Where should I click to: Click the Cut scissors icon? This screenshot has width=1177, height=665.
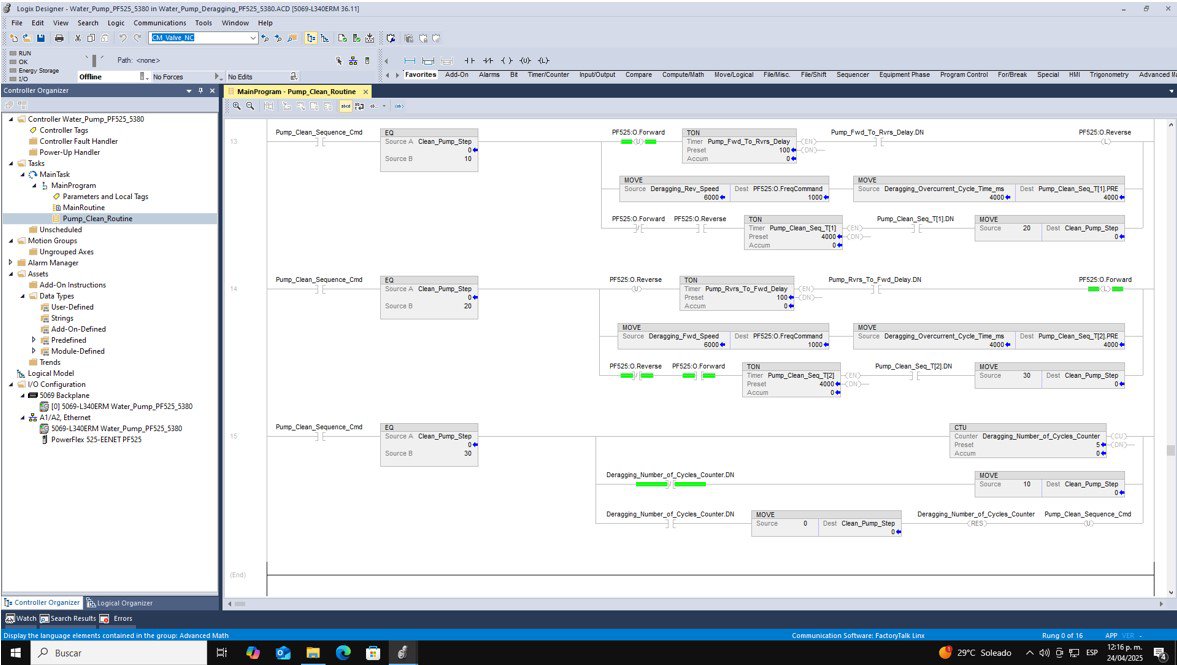click(x=77, y=38)
